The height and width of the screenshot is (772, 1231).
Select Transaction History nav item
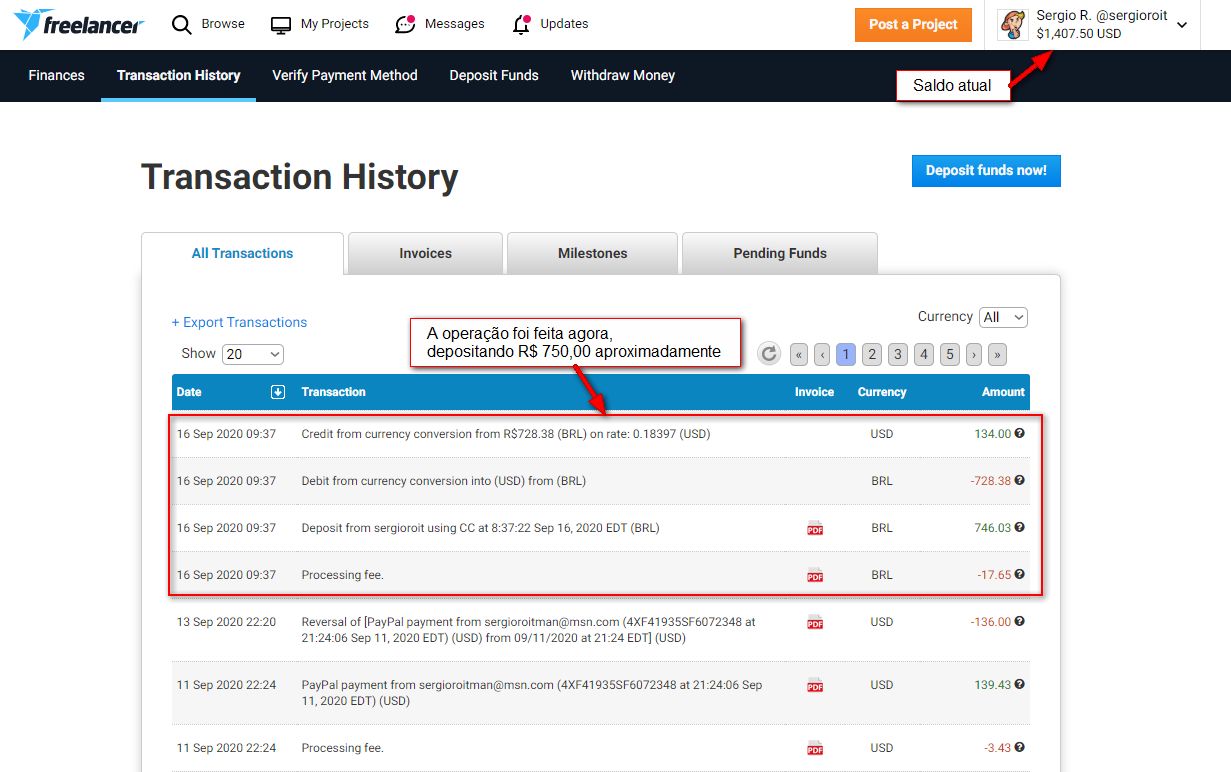[178, 76]
